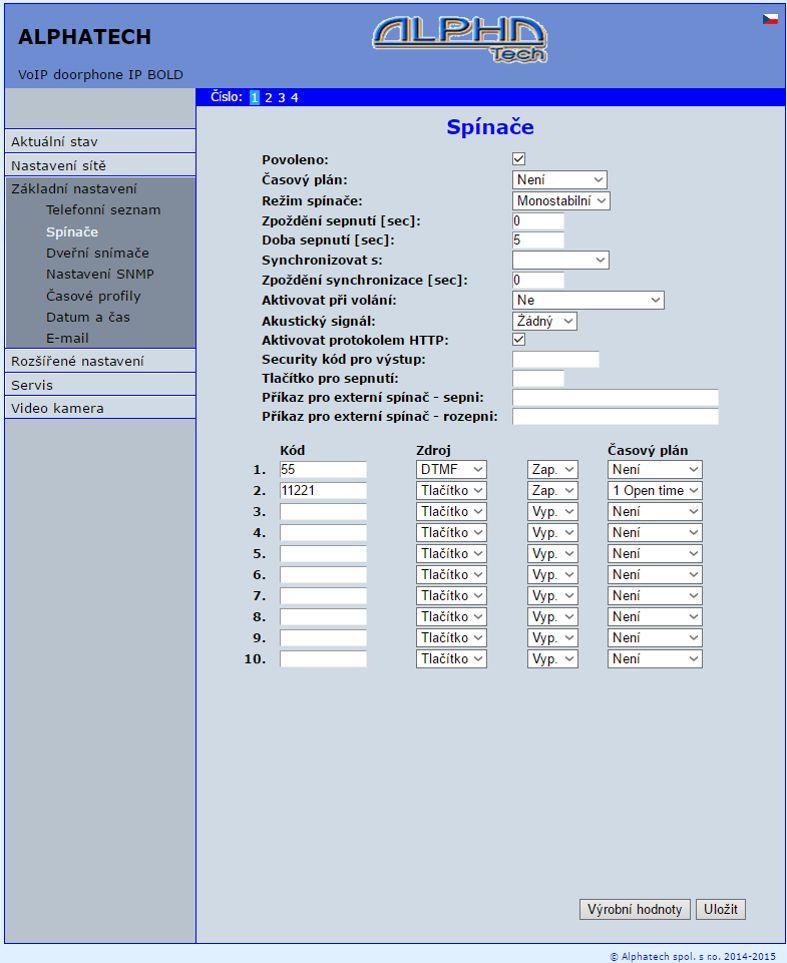Open the top Časový plán dropdown
The height and width of the screenshot is (963, 787).
coord(559,180)
